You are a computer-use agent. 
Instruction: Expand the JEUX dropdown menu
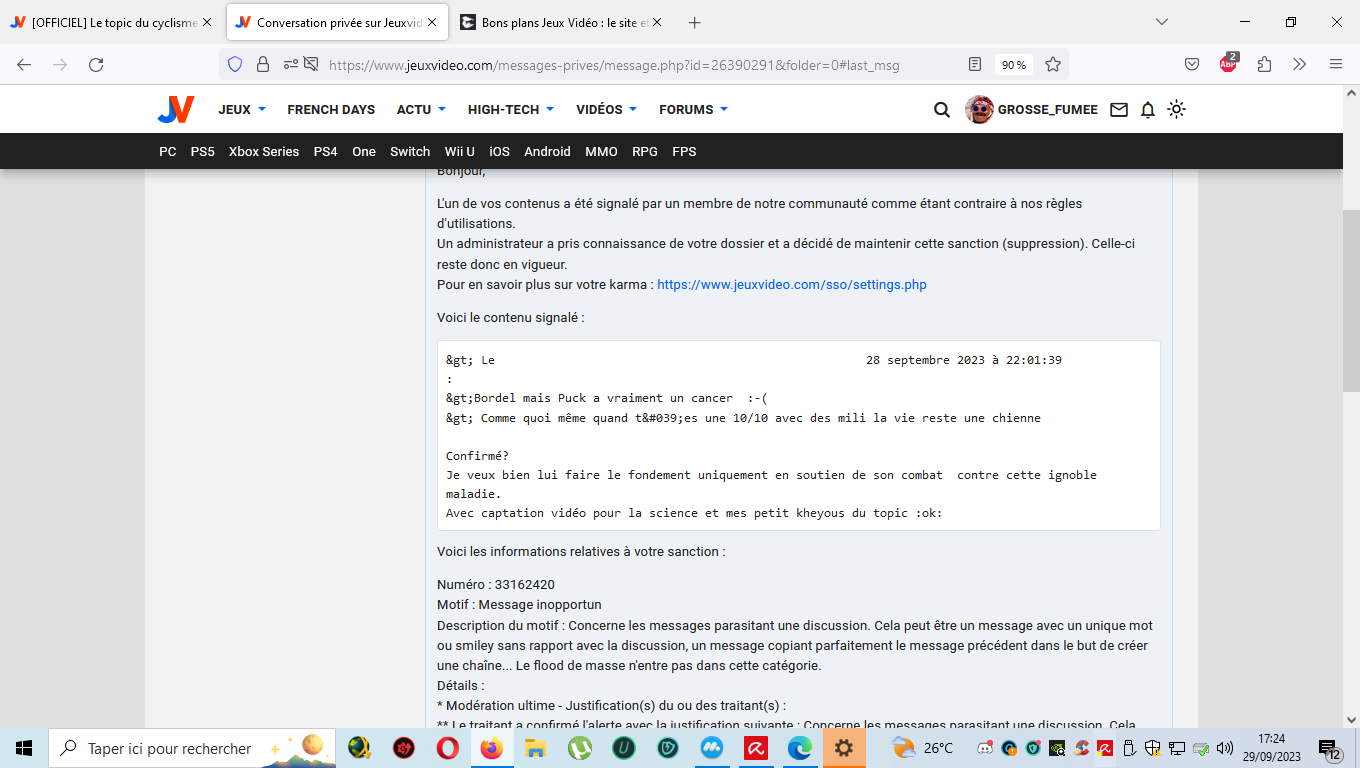pyautogui.click(x=242, y=110)
